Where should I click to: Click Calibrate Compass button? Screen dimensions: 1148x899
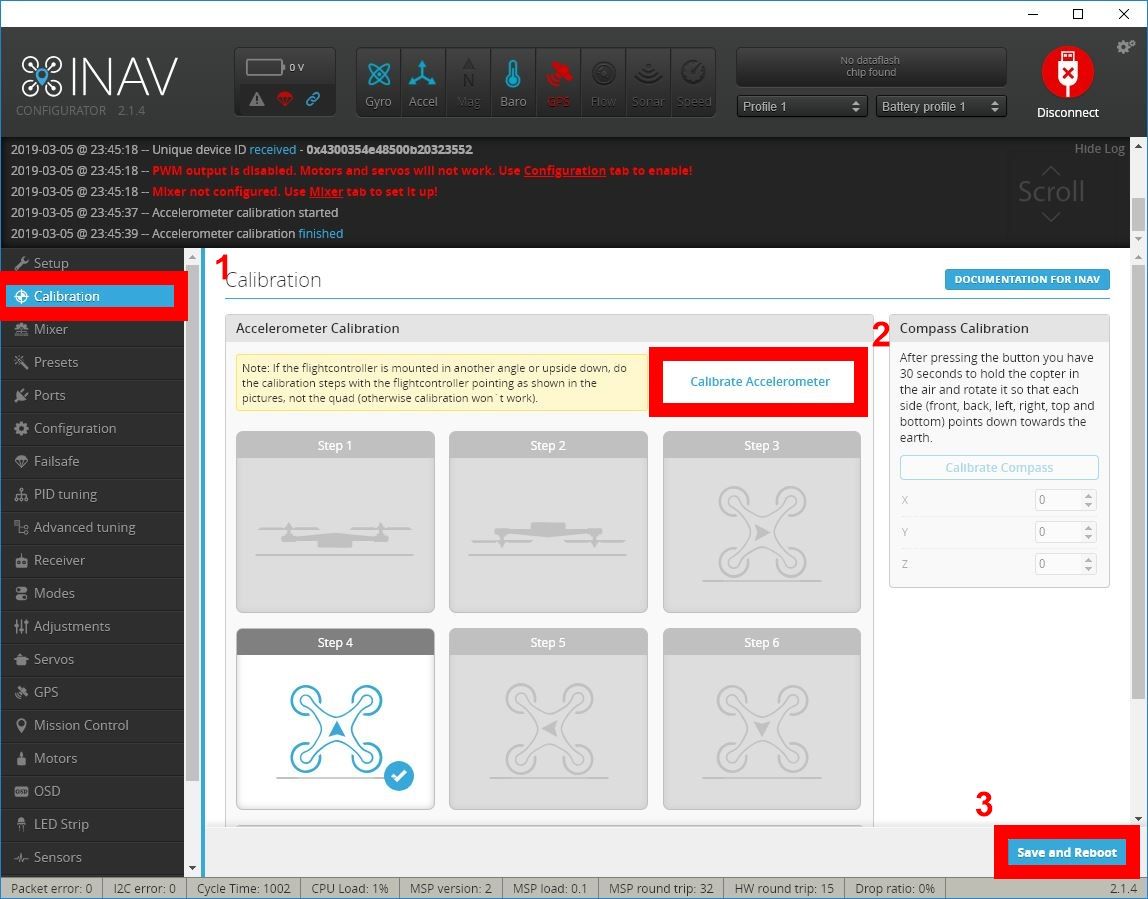[x=999, y=468]
